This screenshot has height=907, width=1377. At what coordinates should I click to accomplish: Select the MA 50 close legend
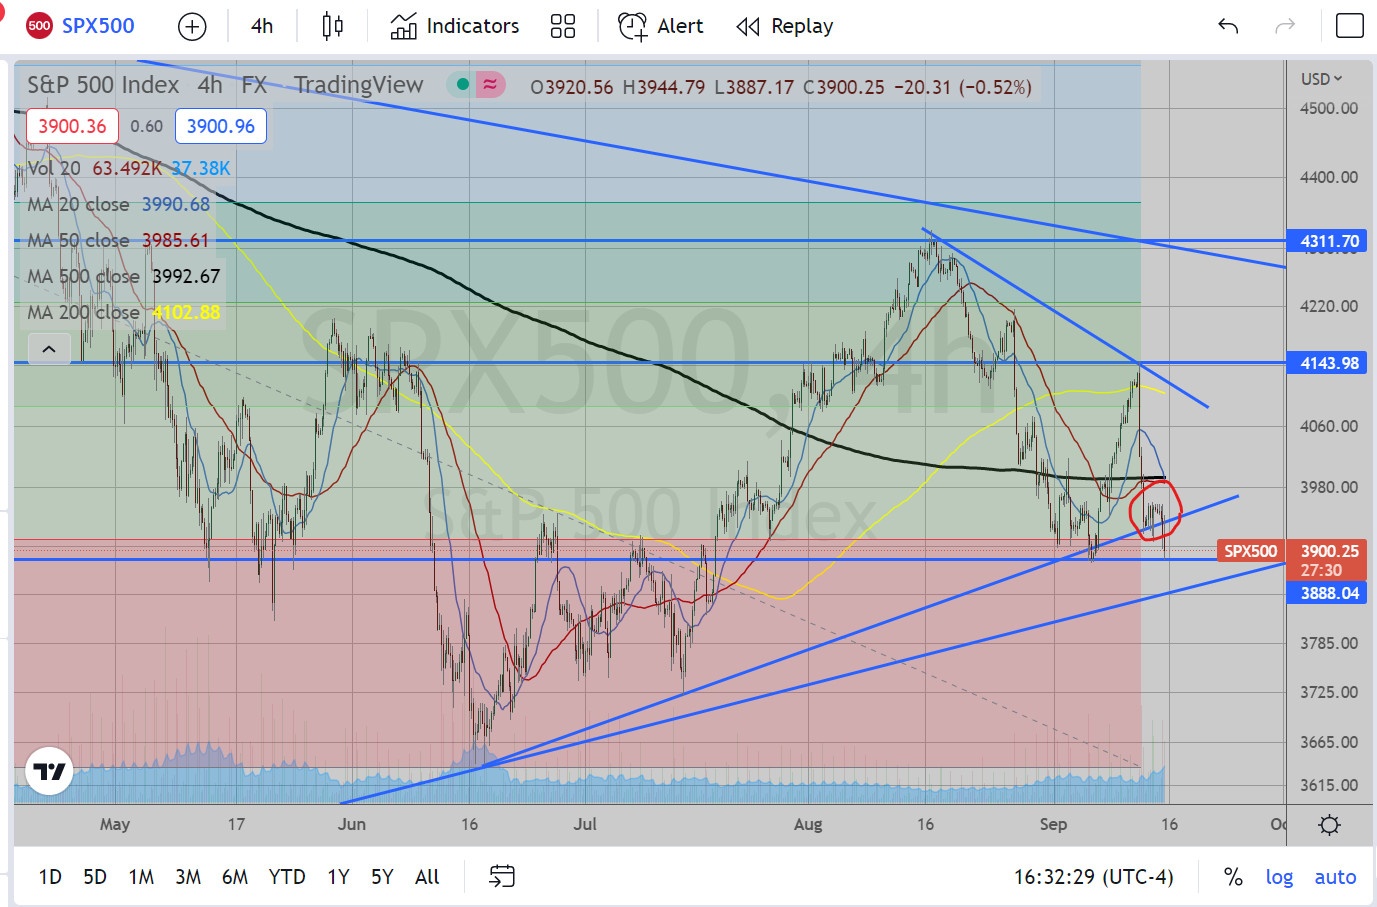(x=78, y=240)
